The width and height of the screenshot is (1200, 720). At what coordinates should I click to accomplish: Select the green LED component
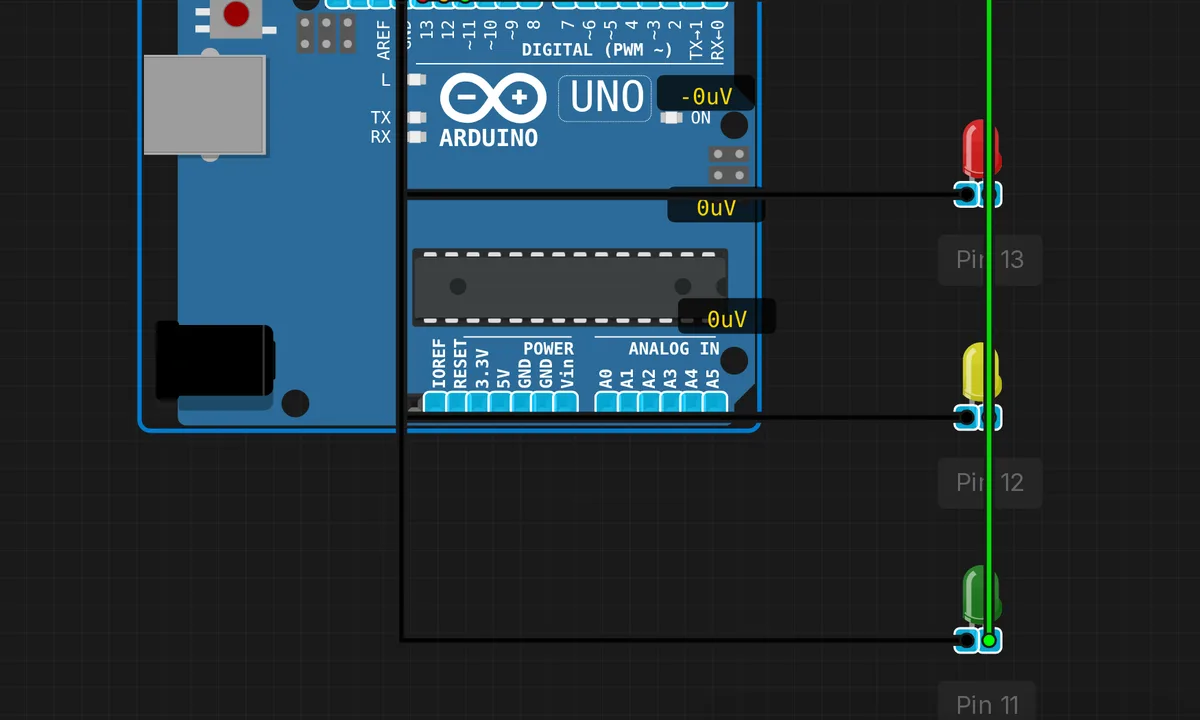click(980, 597)
